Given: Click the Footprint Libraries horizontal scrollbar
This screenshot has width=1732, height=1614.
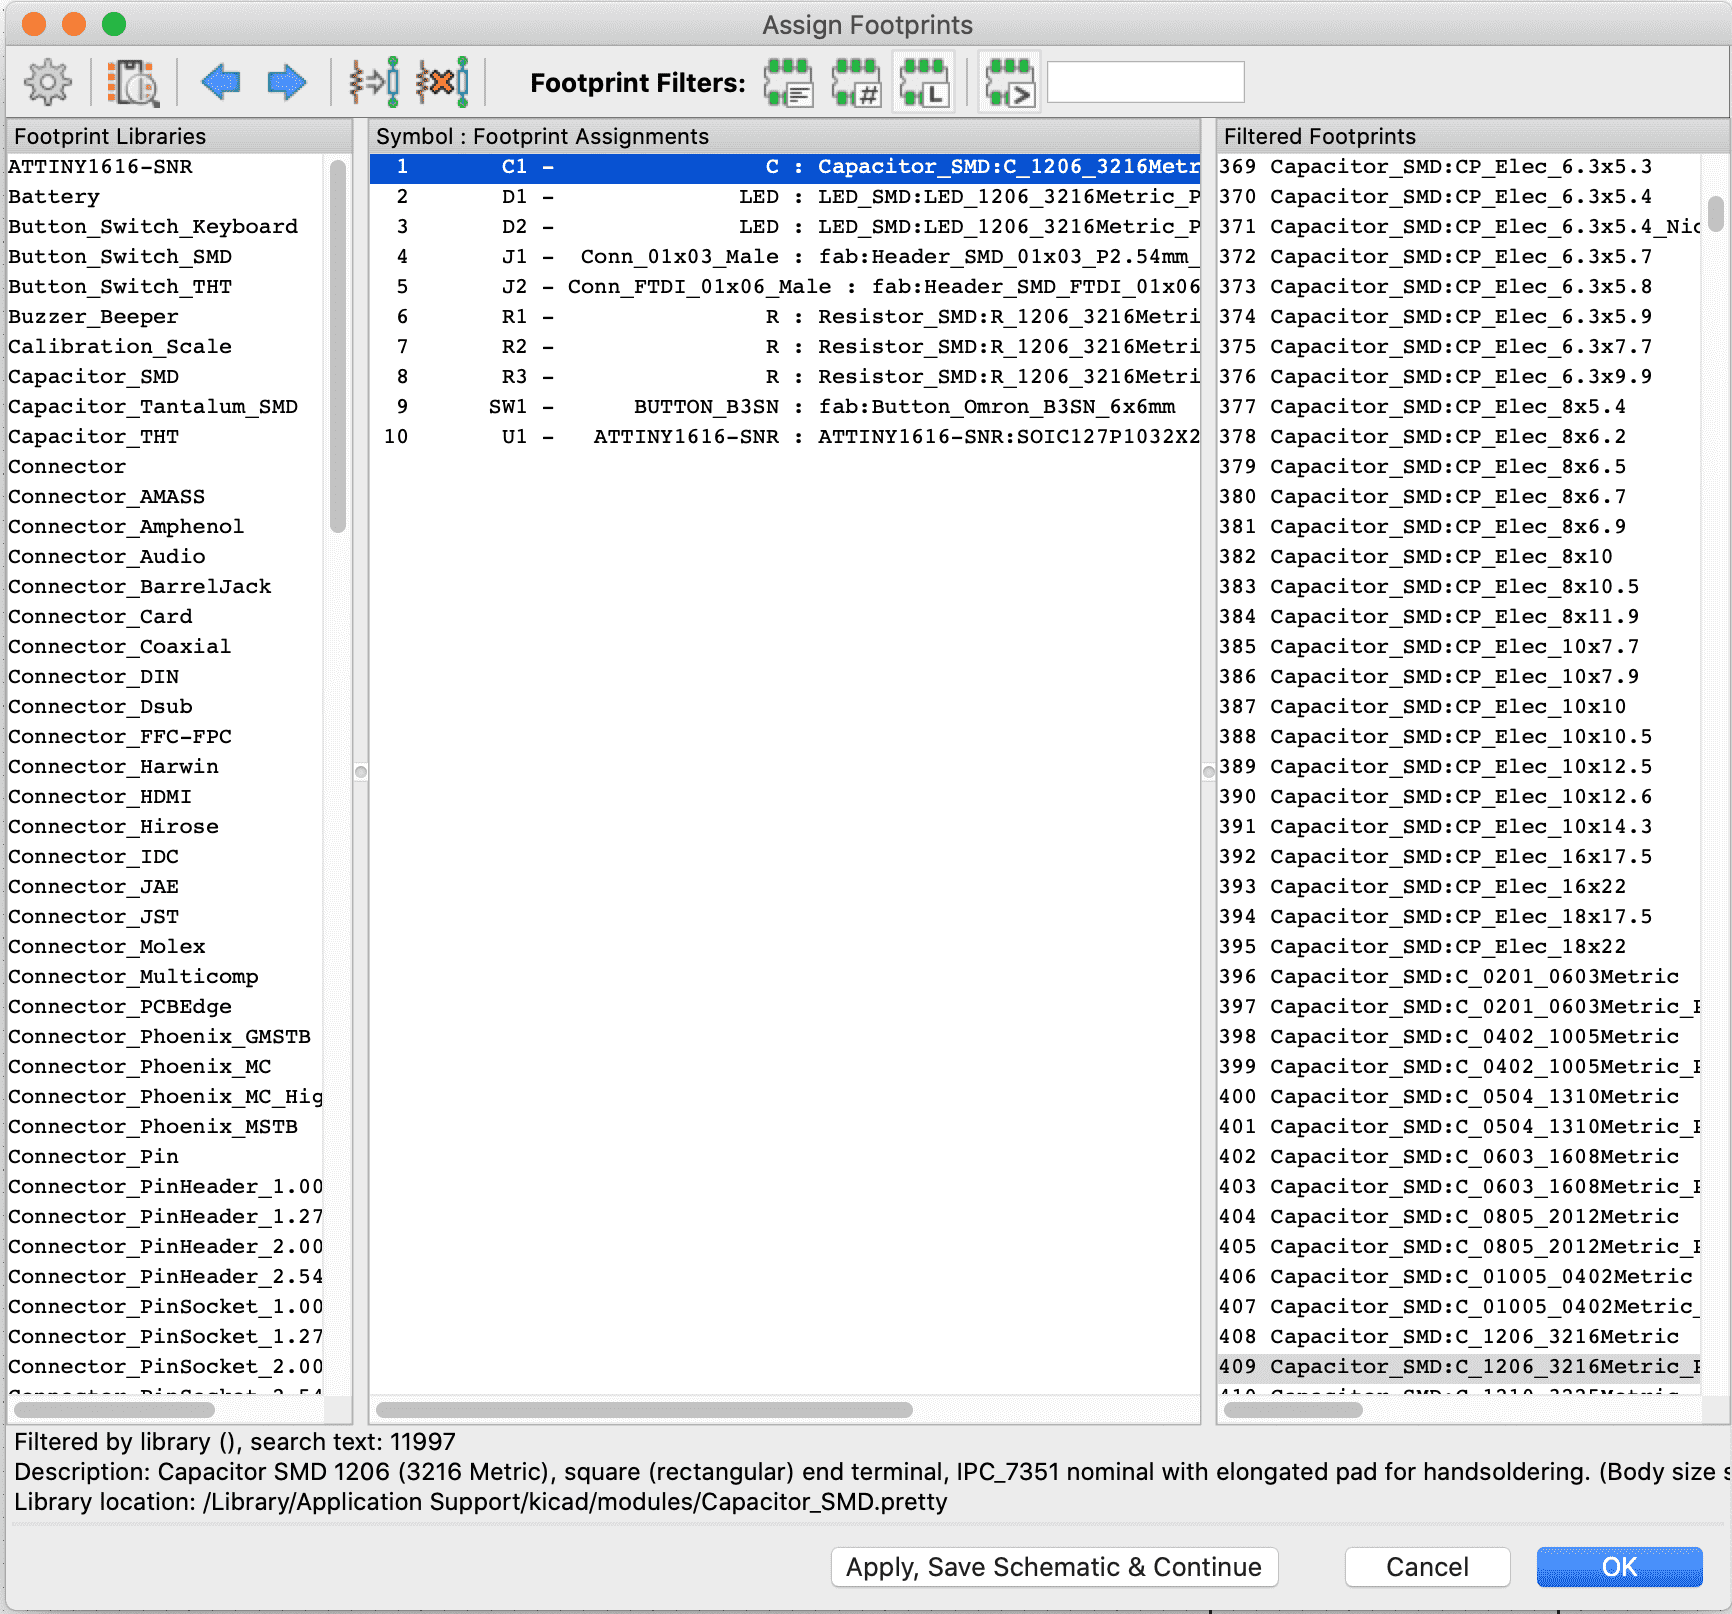Looking at the screenshot, I should click(114, 1410).
